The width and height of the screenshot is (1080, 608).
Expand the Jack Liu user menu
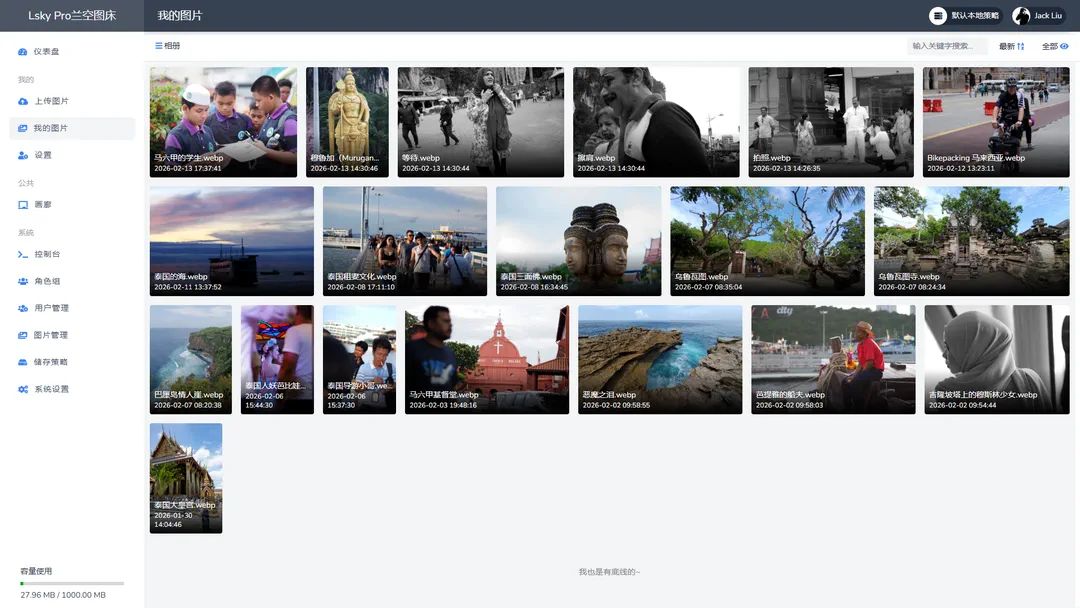(1037, 16)
